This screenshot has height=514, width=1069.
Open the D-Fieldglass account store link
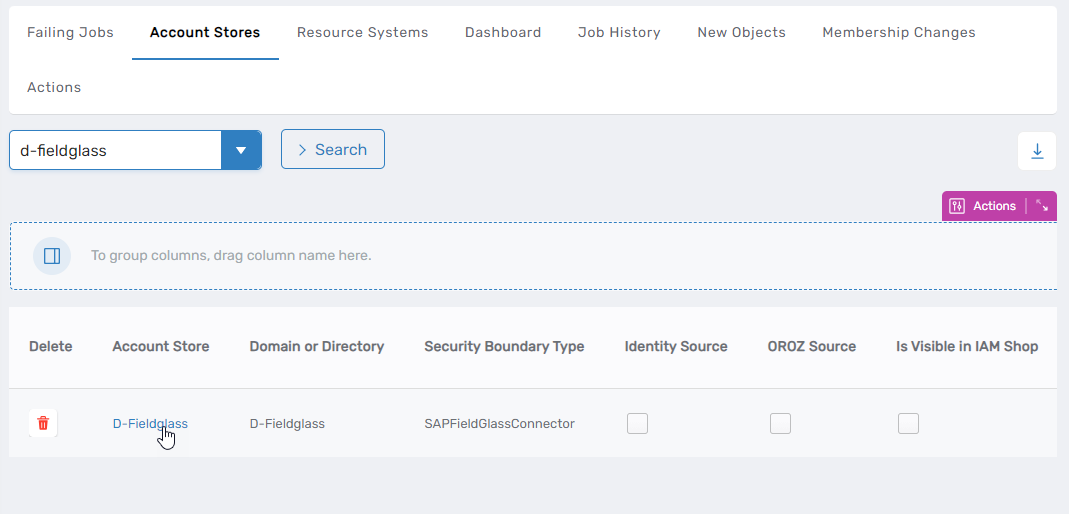pos(149,423)
